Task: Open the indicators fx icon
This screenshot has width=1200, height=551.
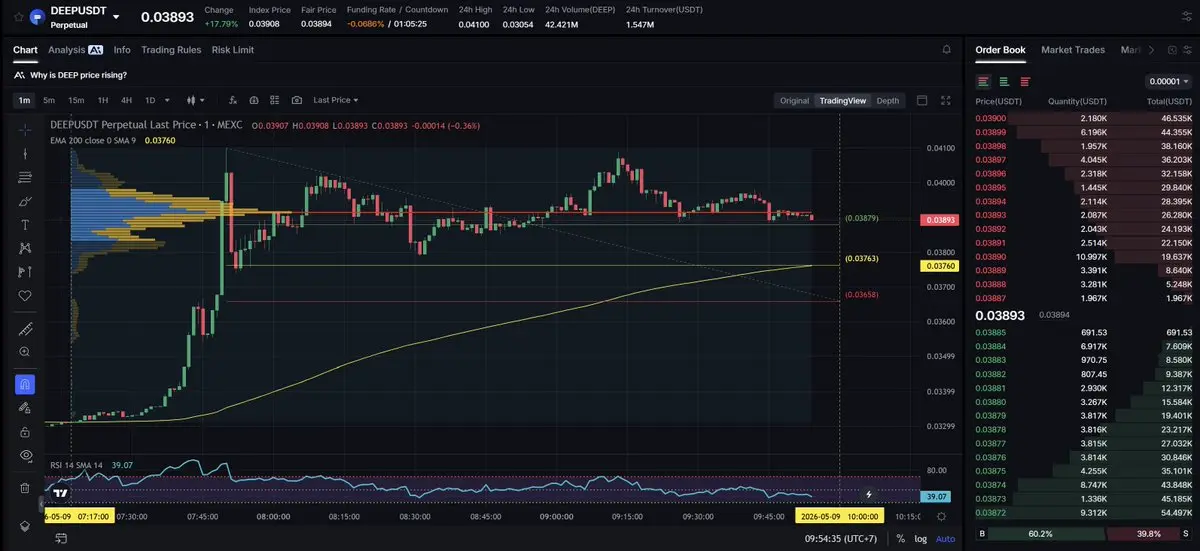Action: point(233,100)
